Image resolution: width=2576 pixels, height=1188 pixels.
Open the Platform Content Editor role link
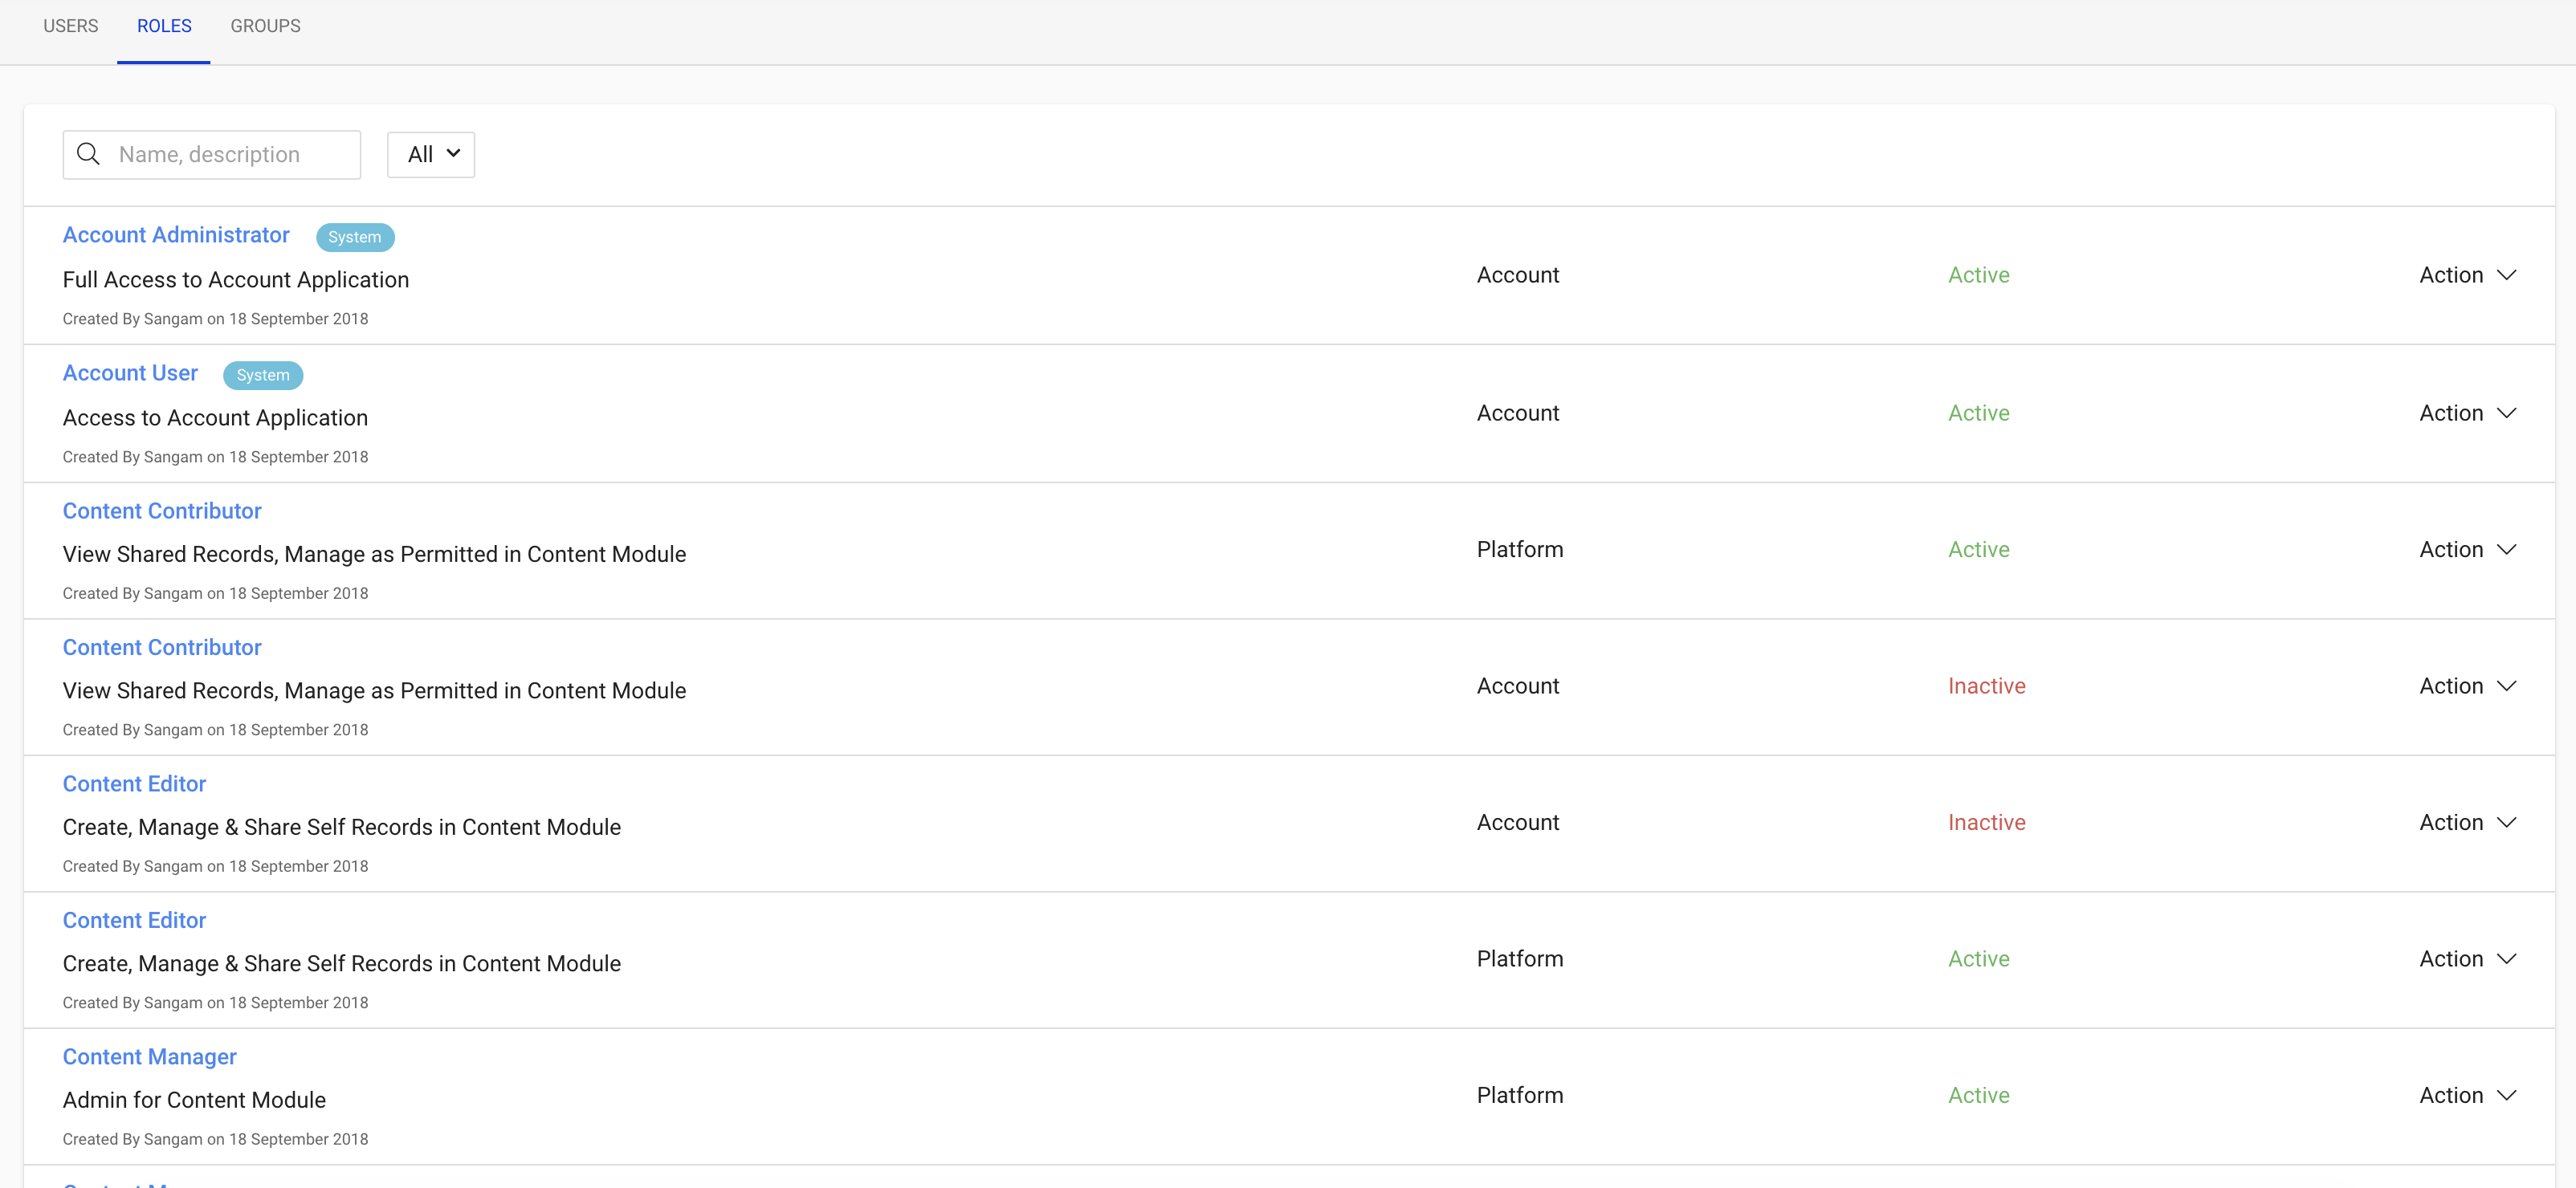tap(134, 920)
